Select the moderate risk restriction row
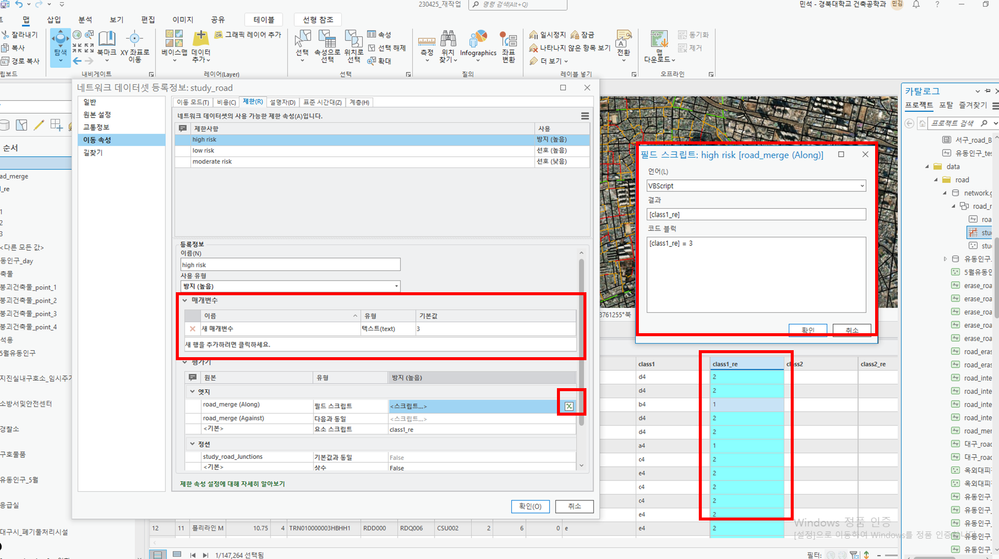Viewport: 999px width, 559px height. coord(382,162)
